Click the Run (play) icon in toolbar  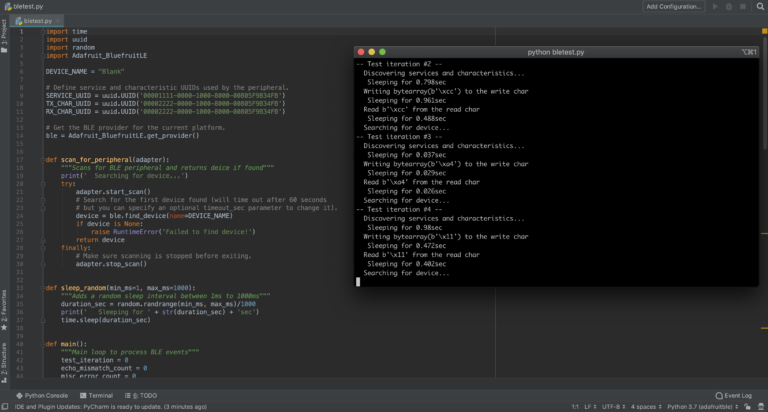(715, 6)
